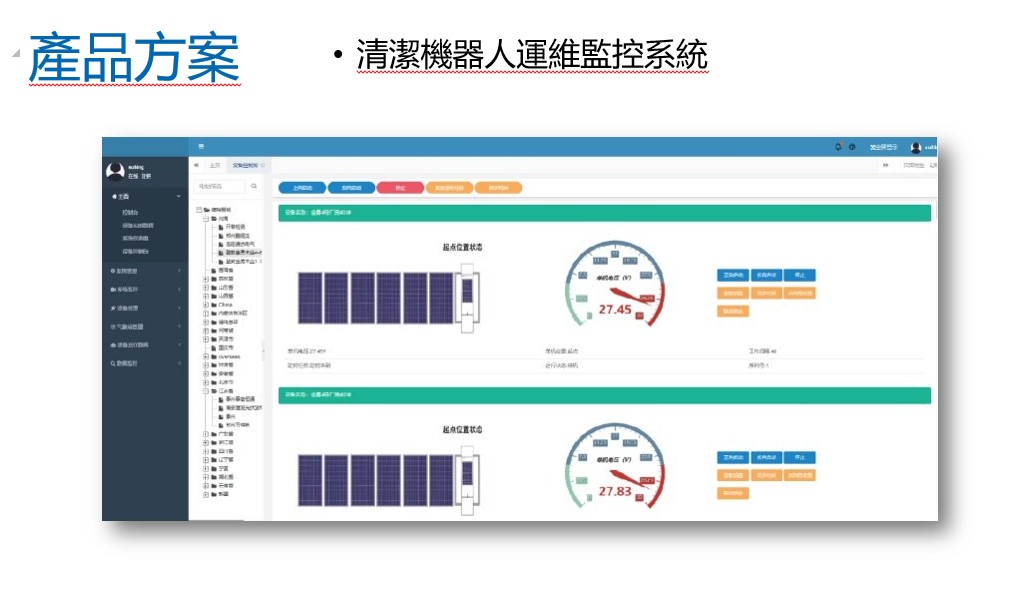The width and height of the screenshot is (1029, 589).
Task: Click the first blue pill button in toolbar
Action: coord(302,187)
